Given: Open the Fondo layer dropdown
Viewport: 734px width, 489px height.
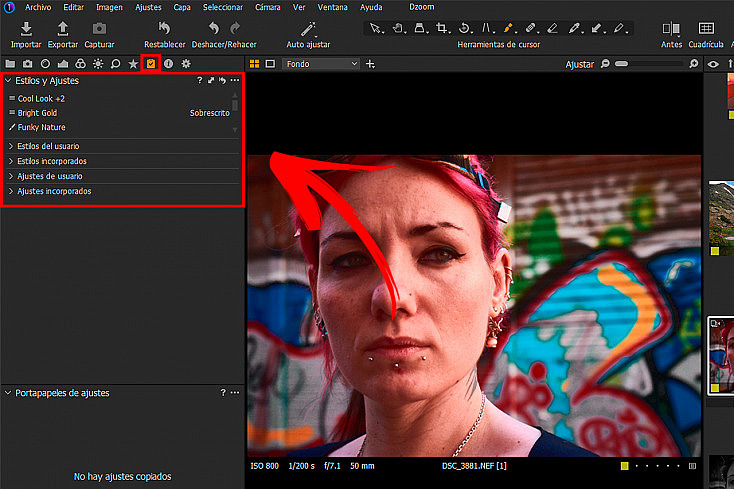Looking at the screenshot, I should [321, 64].
